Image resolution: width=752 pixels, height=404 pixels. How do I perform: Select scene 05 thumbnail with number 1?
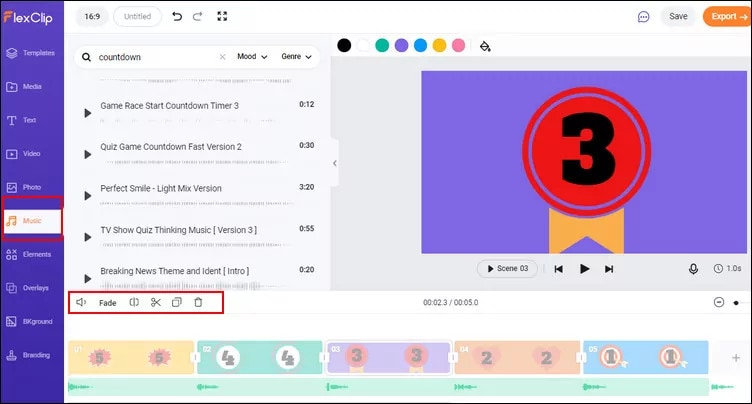click(646, 357)
